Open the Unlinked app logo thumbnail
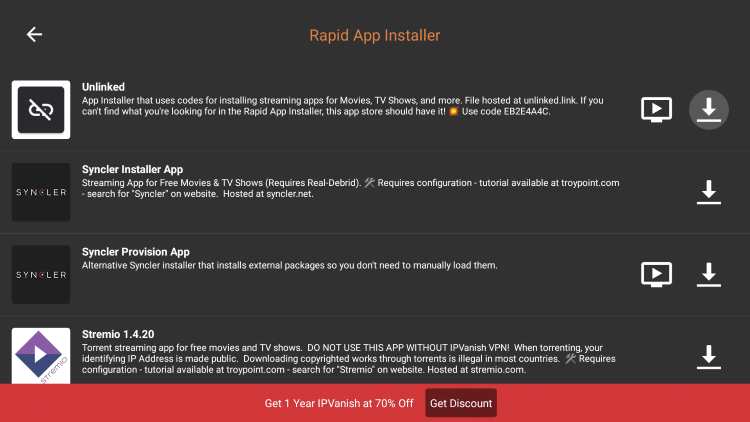Image resolution: width=750 pixels, height=422 pixels. tap(41, 110)
